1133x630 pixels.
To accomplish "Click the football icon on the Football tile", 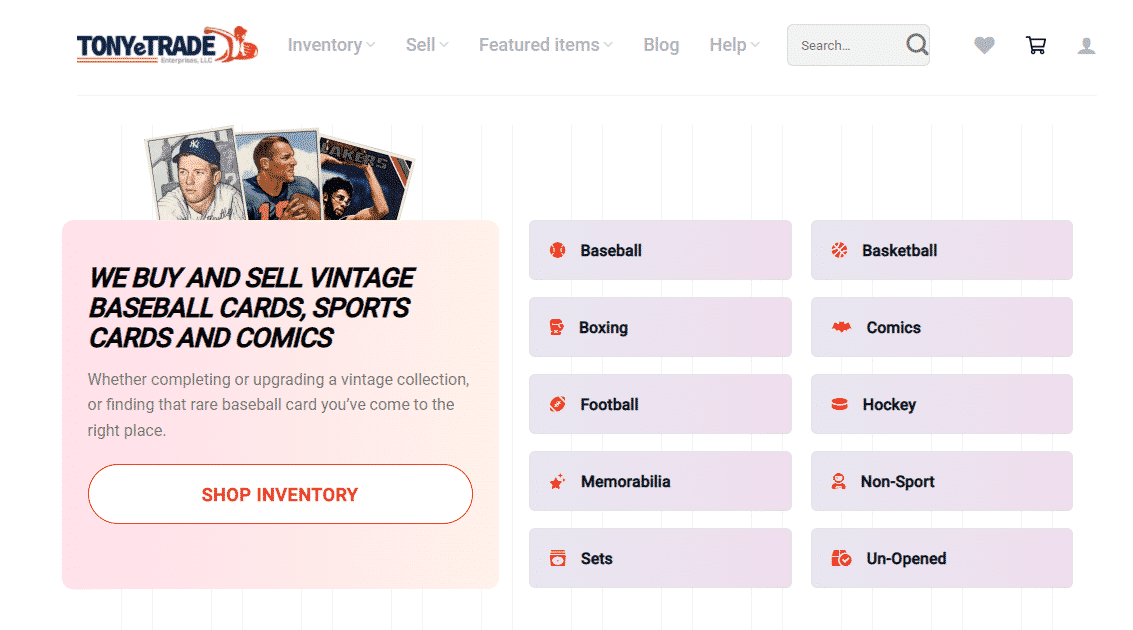I will point(557,404).
